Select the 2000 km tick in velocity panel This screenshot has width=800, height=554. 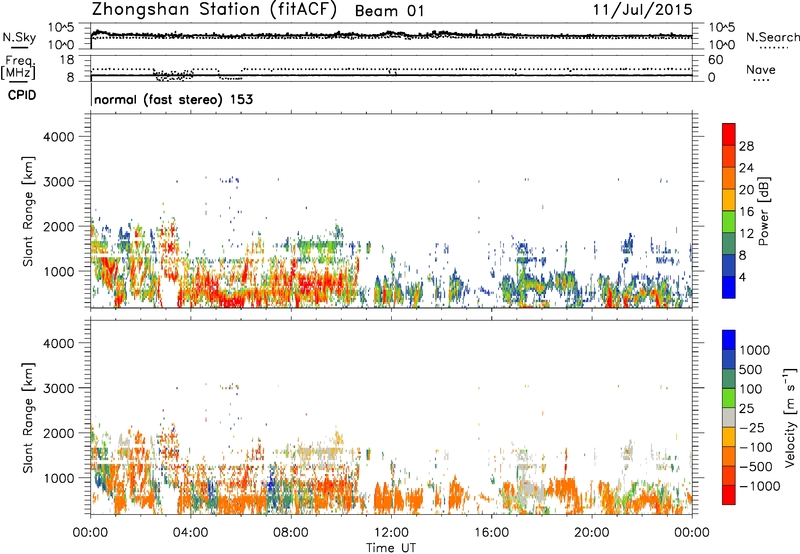[x=59, y=433]
